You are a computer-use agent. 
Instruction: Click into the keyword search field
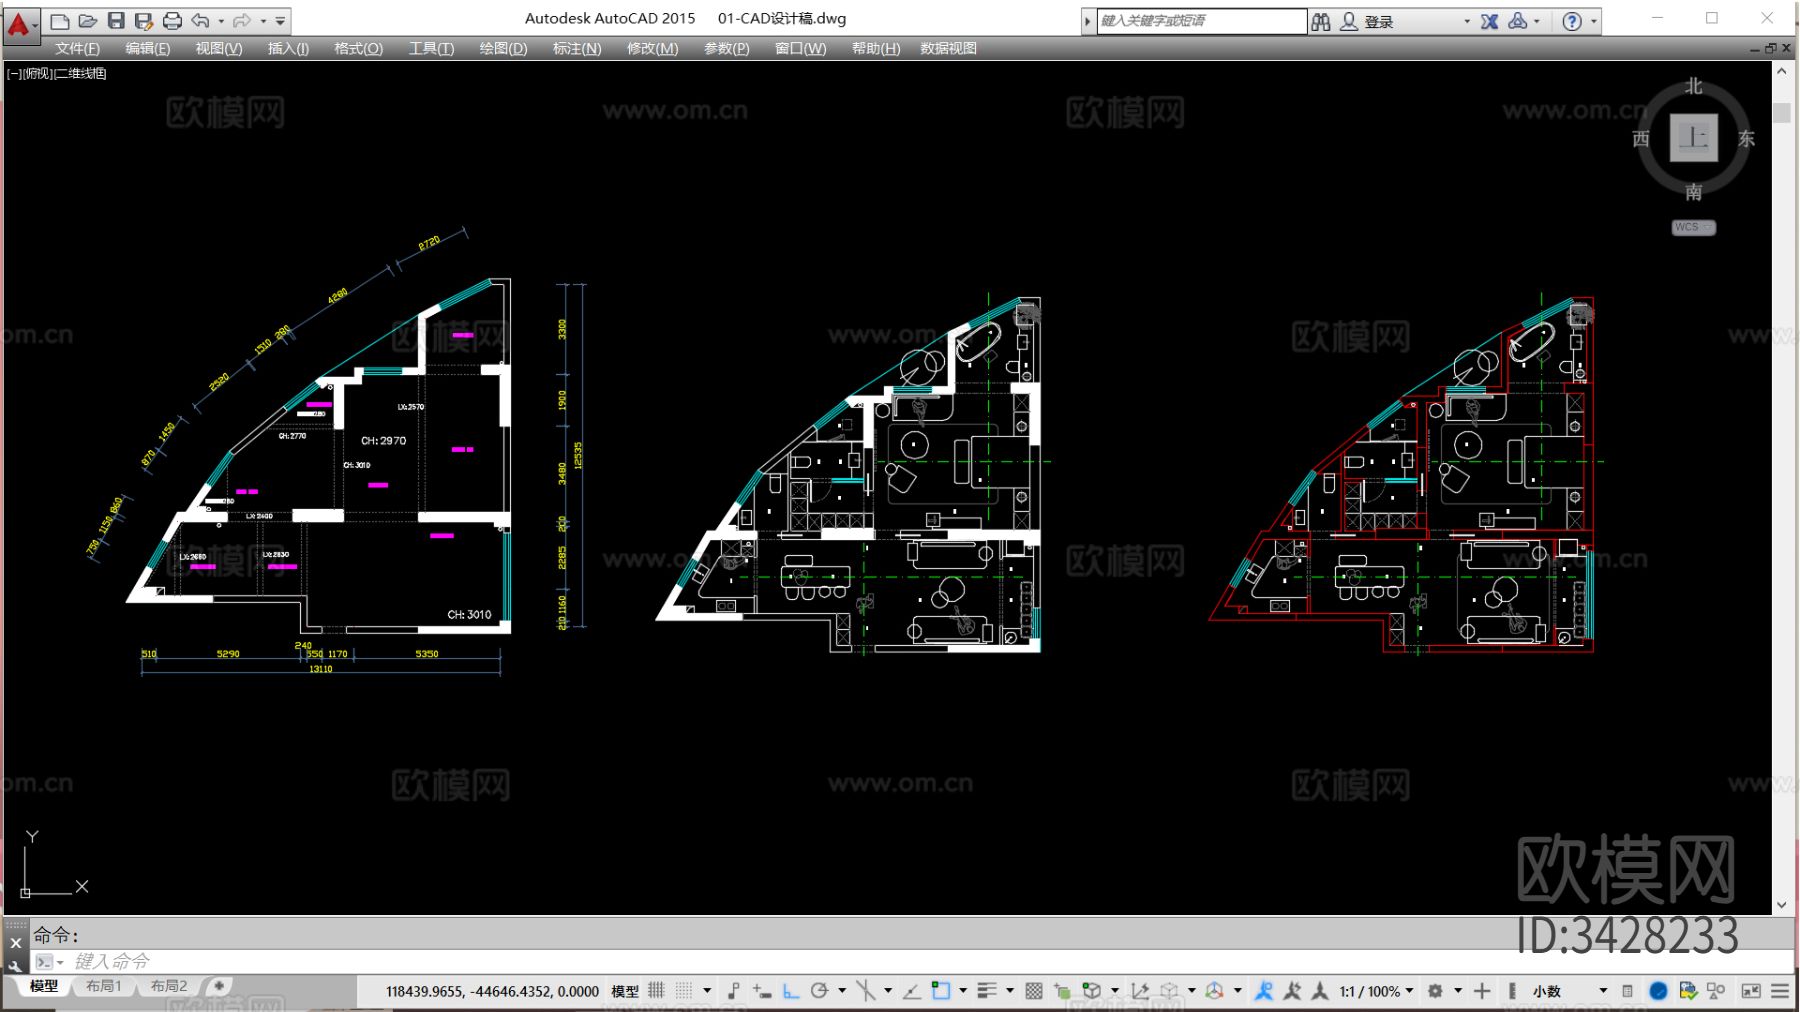click(x=1201, y=21)
